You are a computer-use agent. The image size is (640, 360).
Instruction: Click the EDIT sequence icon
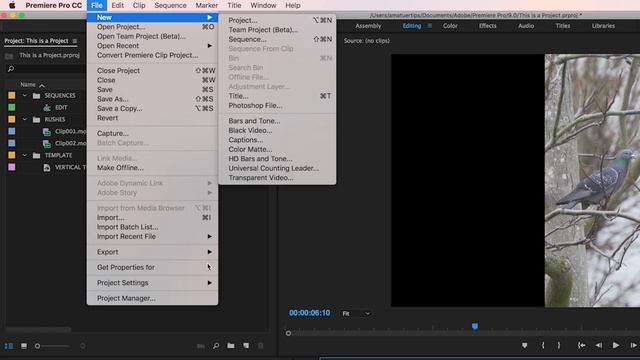[x=47, y=108]
